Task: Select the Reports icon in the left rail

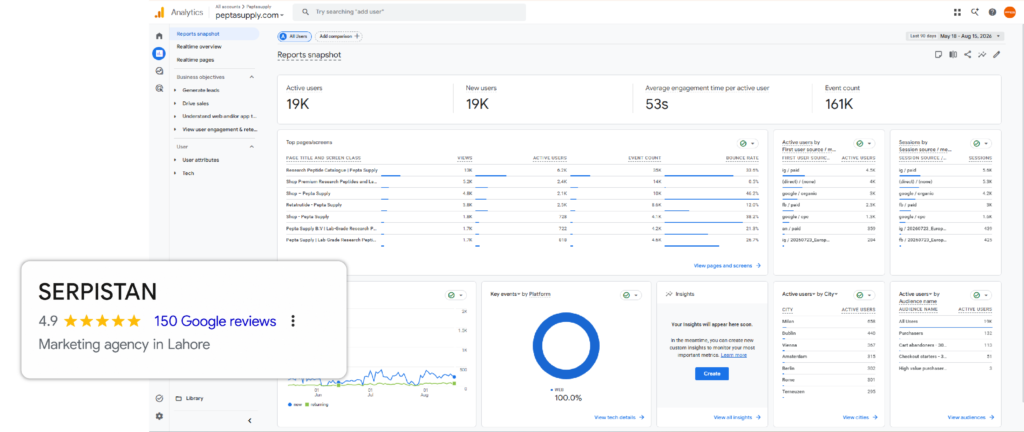Action: click(159, 54)
